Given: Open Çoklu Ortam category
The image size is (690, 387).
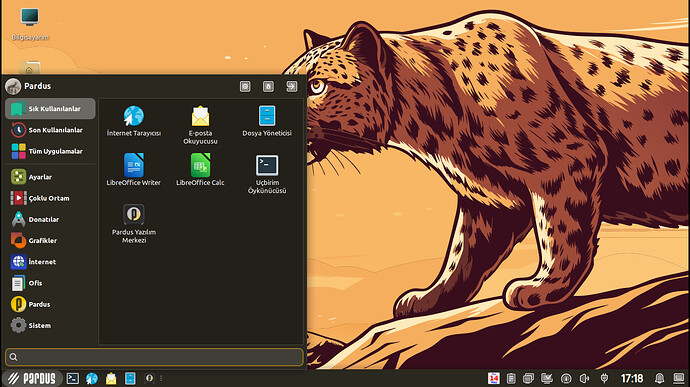Looking at the screenshot, I should pyautogui.click(x=50, y=198).
